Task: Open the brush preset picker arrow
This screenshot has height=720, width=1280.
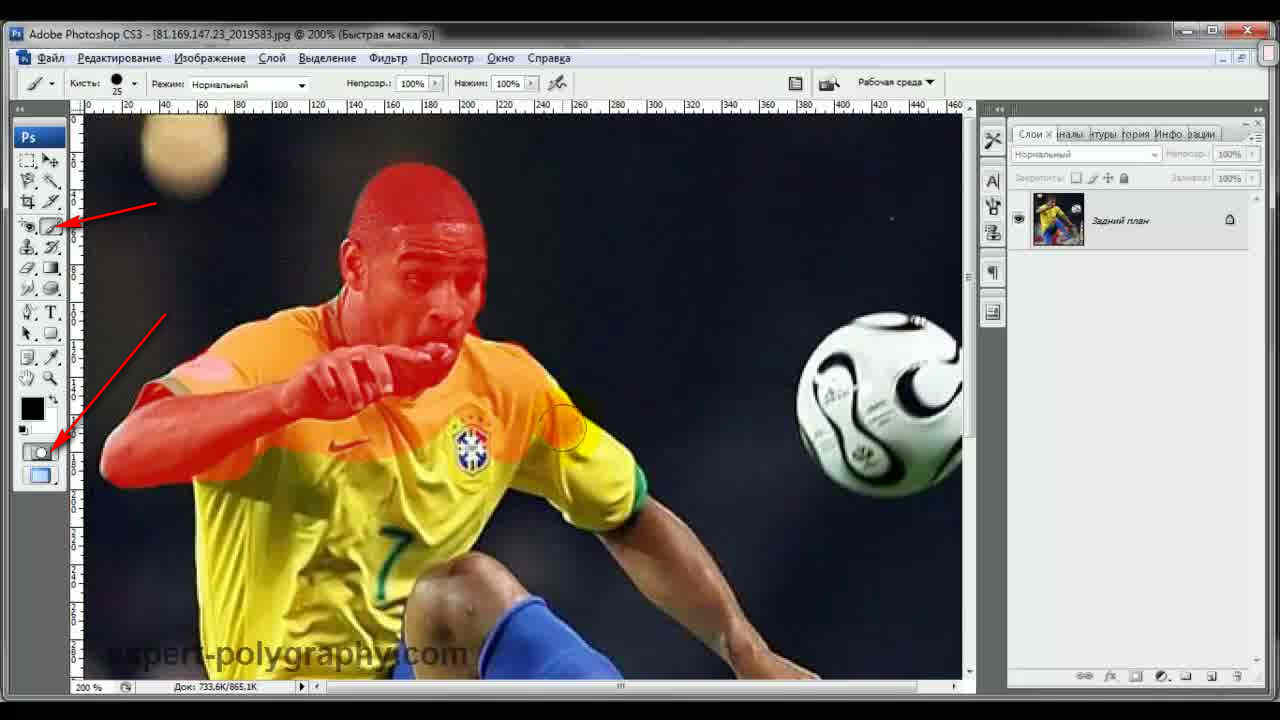Action: coord(134,84)
